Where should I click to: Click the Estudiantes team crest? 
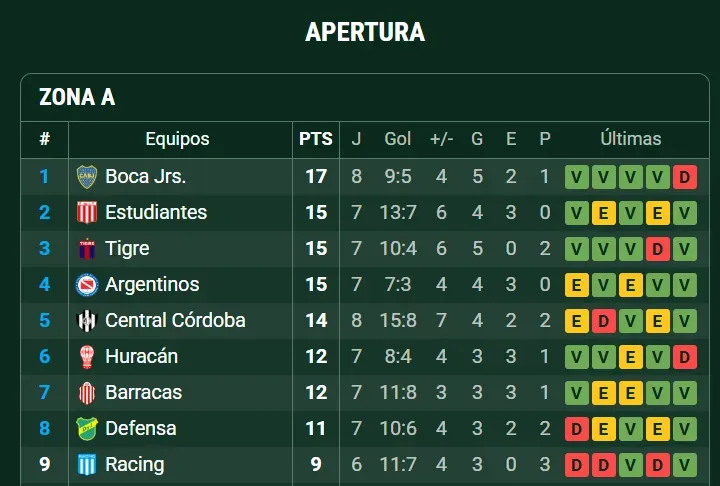(x=87, y=213)
